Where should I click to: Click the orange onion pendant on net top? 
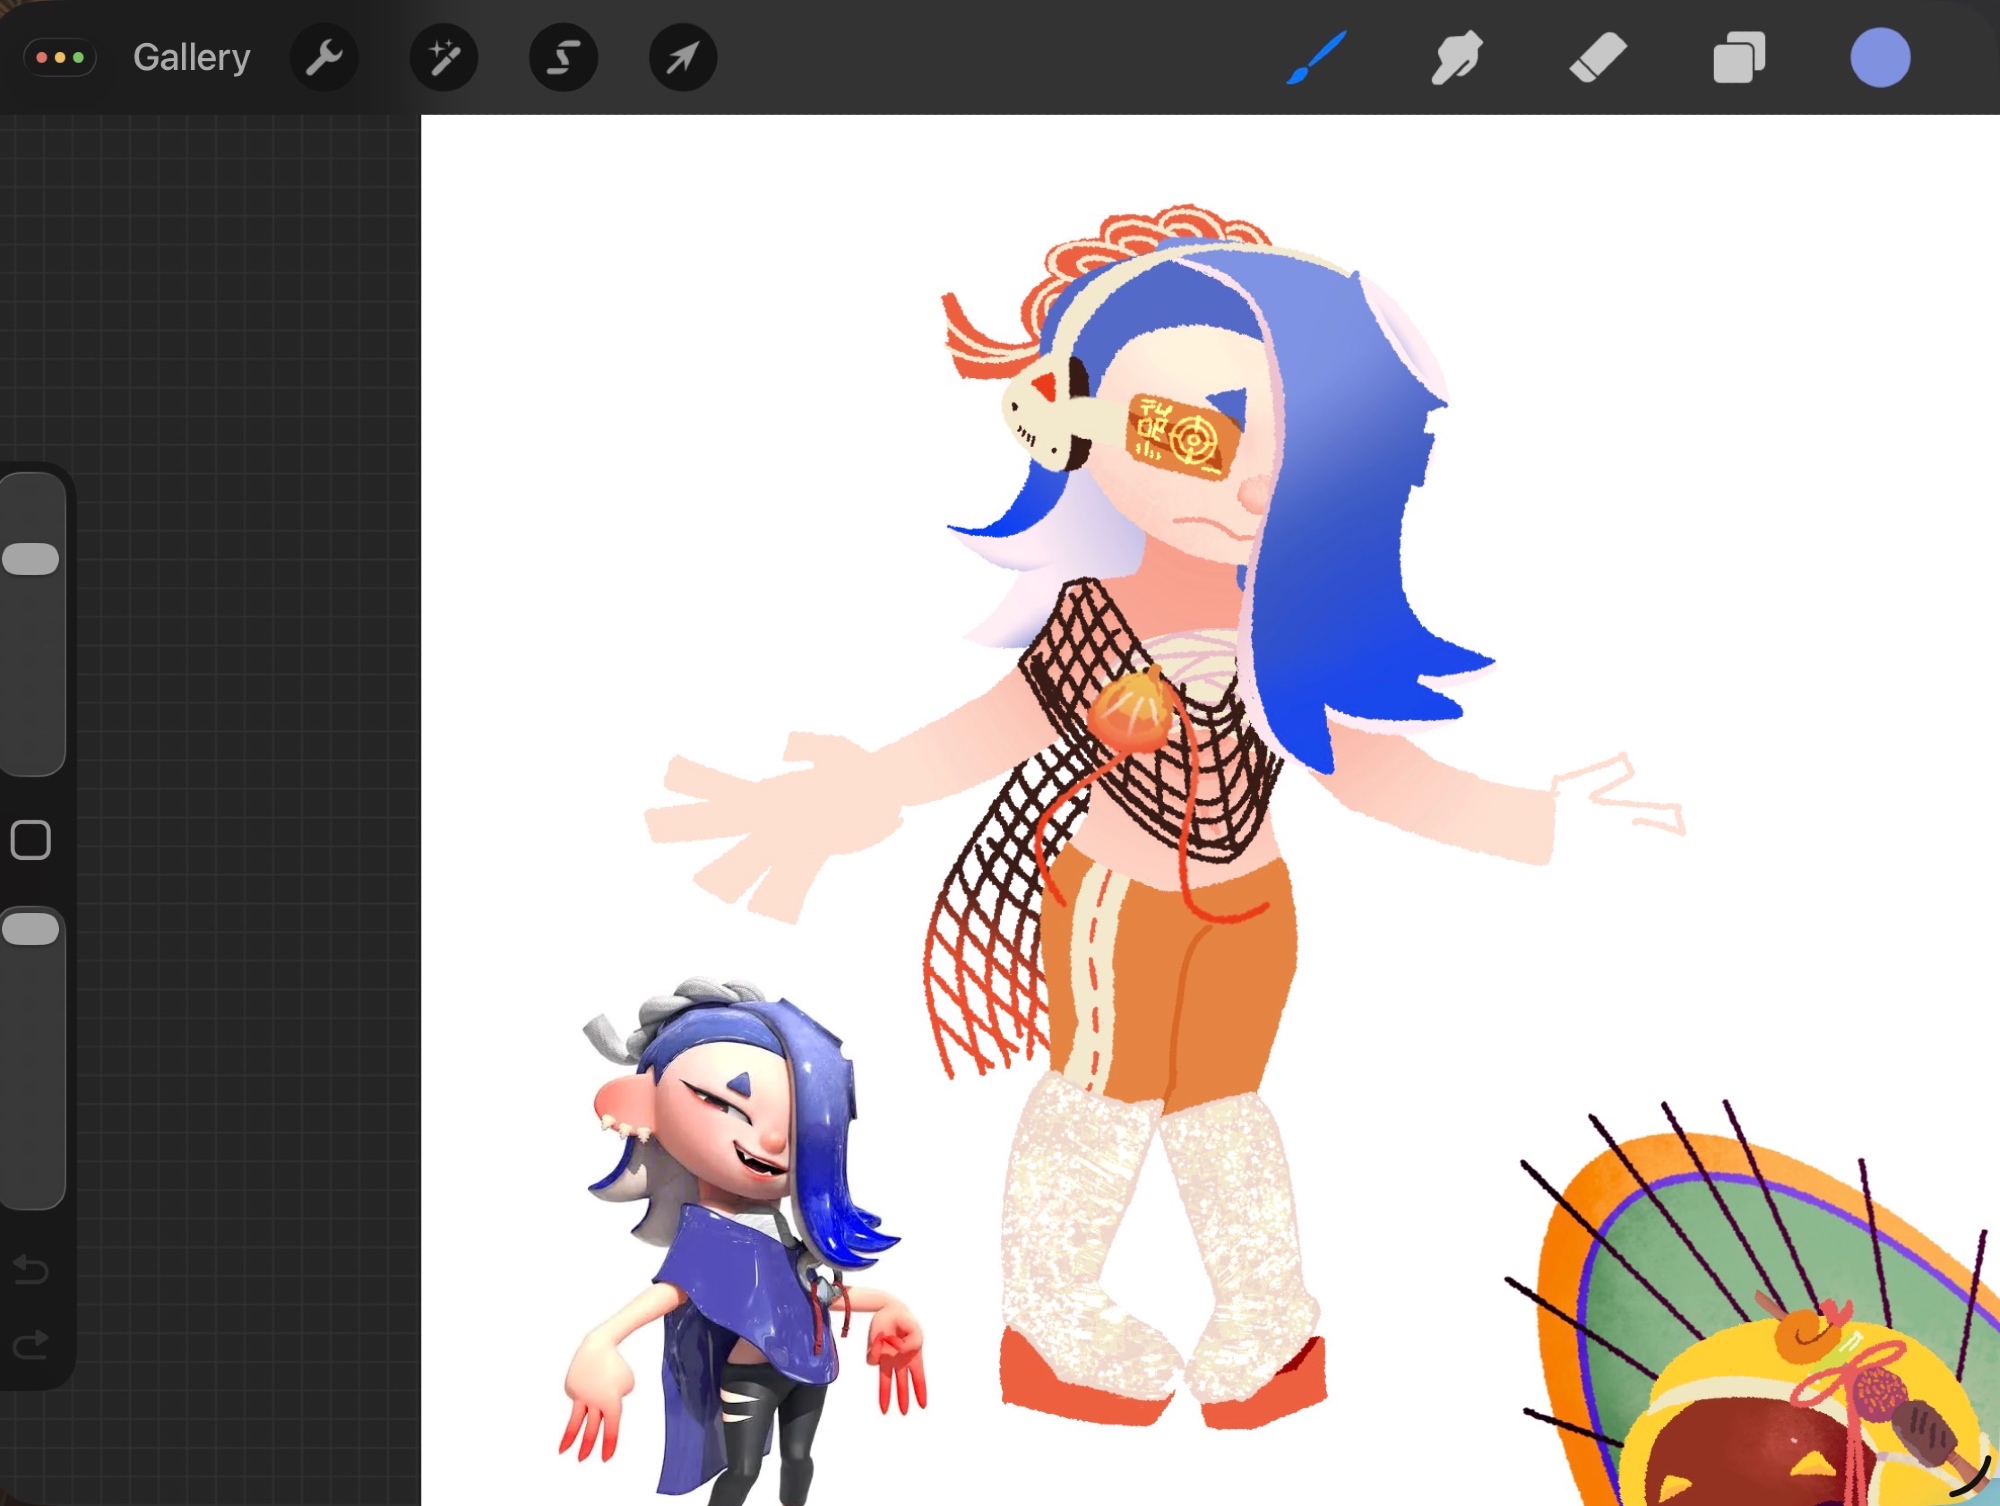[x=1130, y=712]
